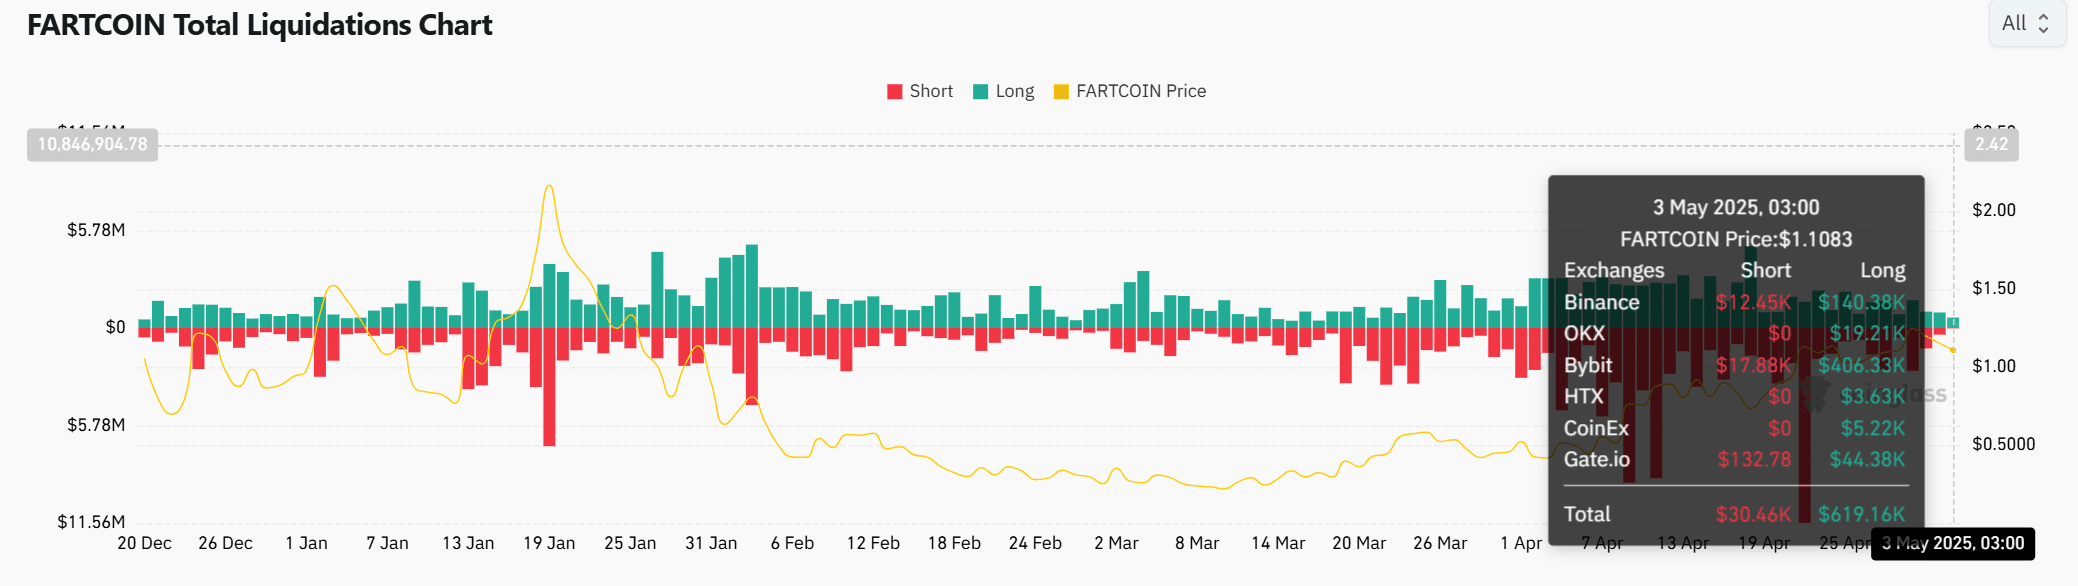The height and width of the screenshot is (586, 2078).
Task: Click the 26 Mar date on x-axis
Action: click(x=1440, y=543)
